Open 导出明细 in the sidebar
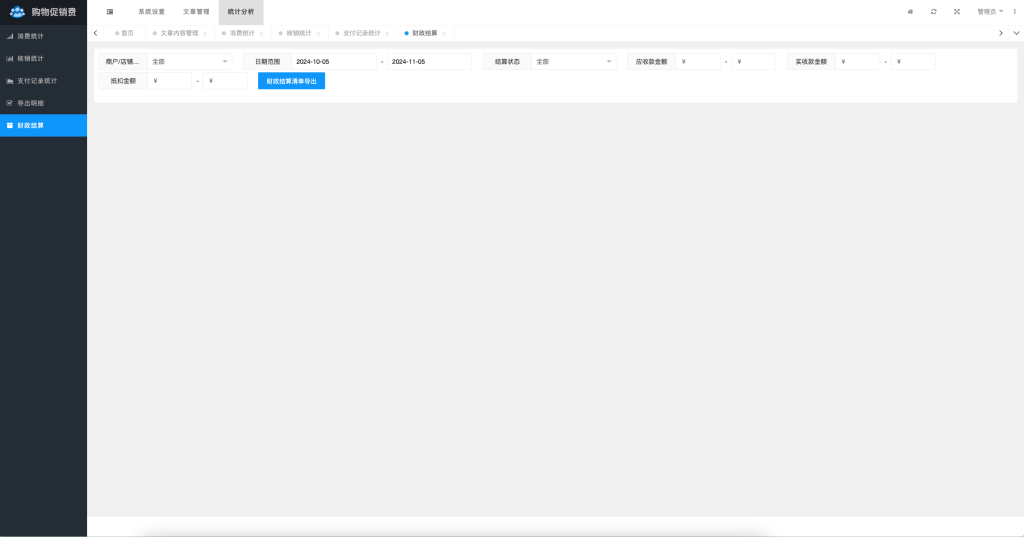The image size is (1024, 537). pos(31,103)
